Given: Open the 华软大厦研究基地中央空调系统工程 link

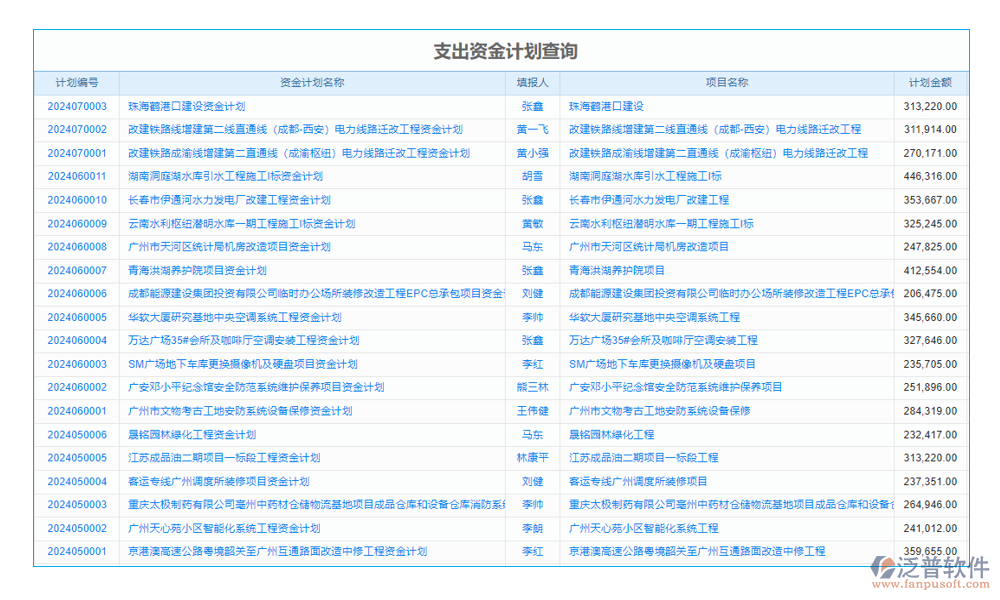Looking at the screenshot, I should [655, 317].
